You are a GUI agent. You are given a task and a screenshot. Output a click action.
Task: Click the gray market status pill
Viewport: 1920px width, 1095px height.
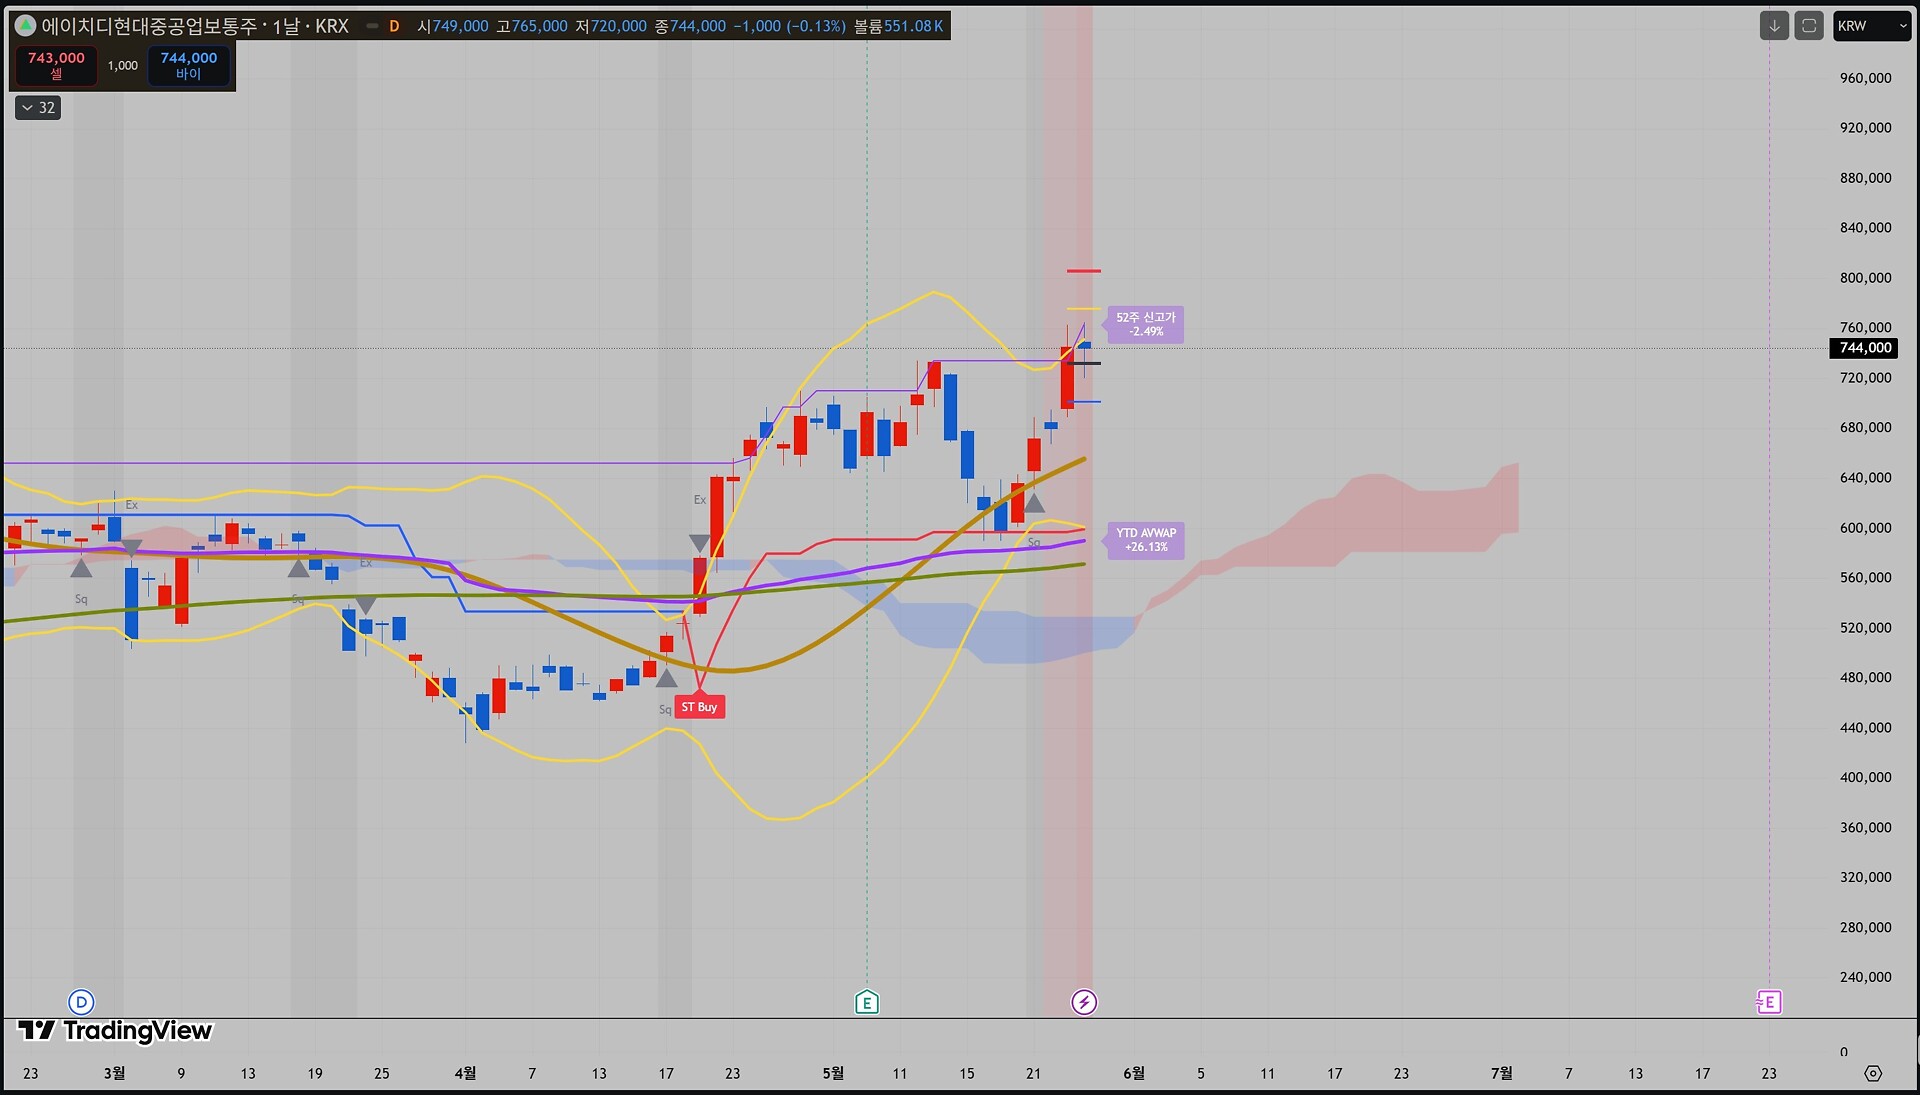click(x=372, y=26)
